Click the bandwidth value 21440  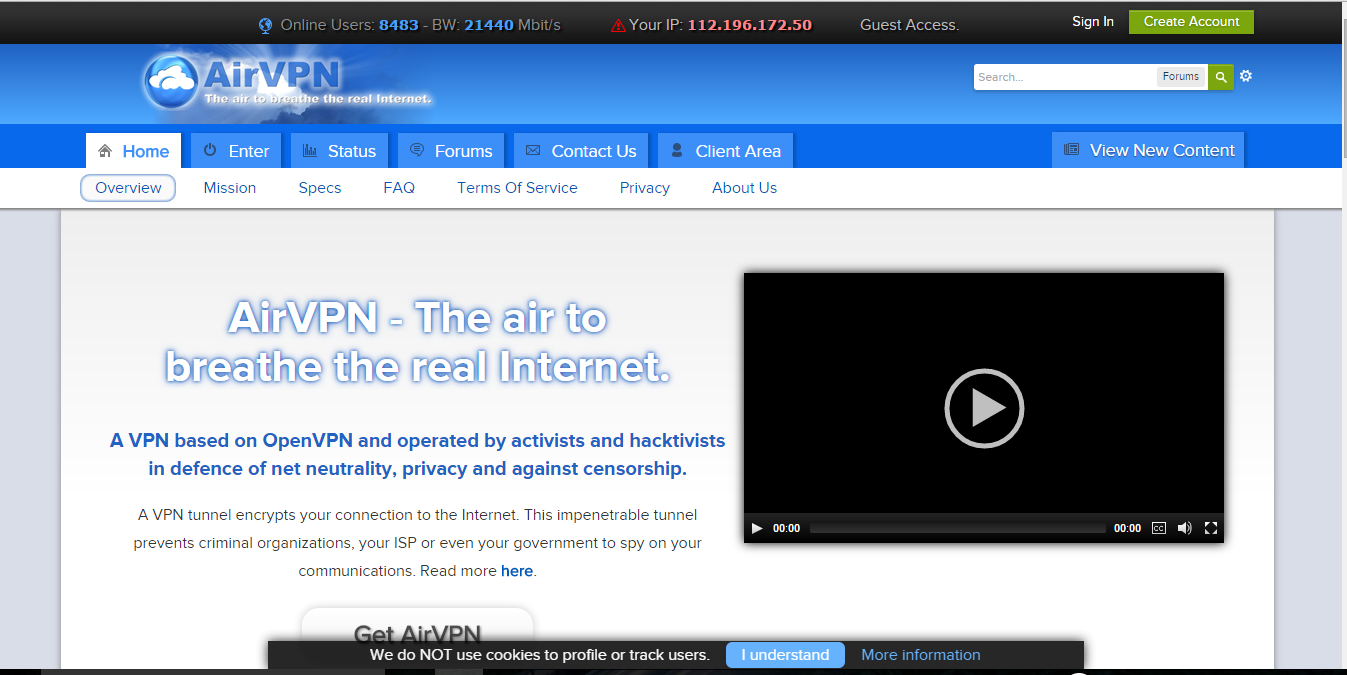tap(489, 25)
